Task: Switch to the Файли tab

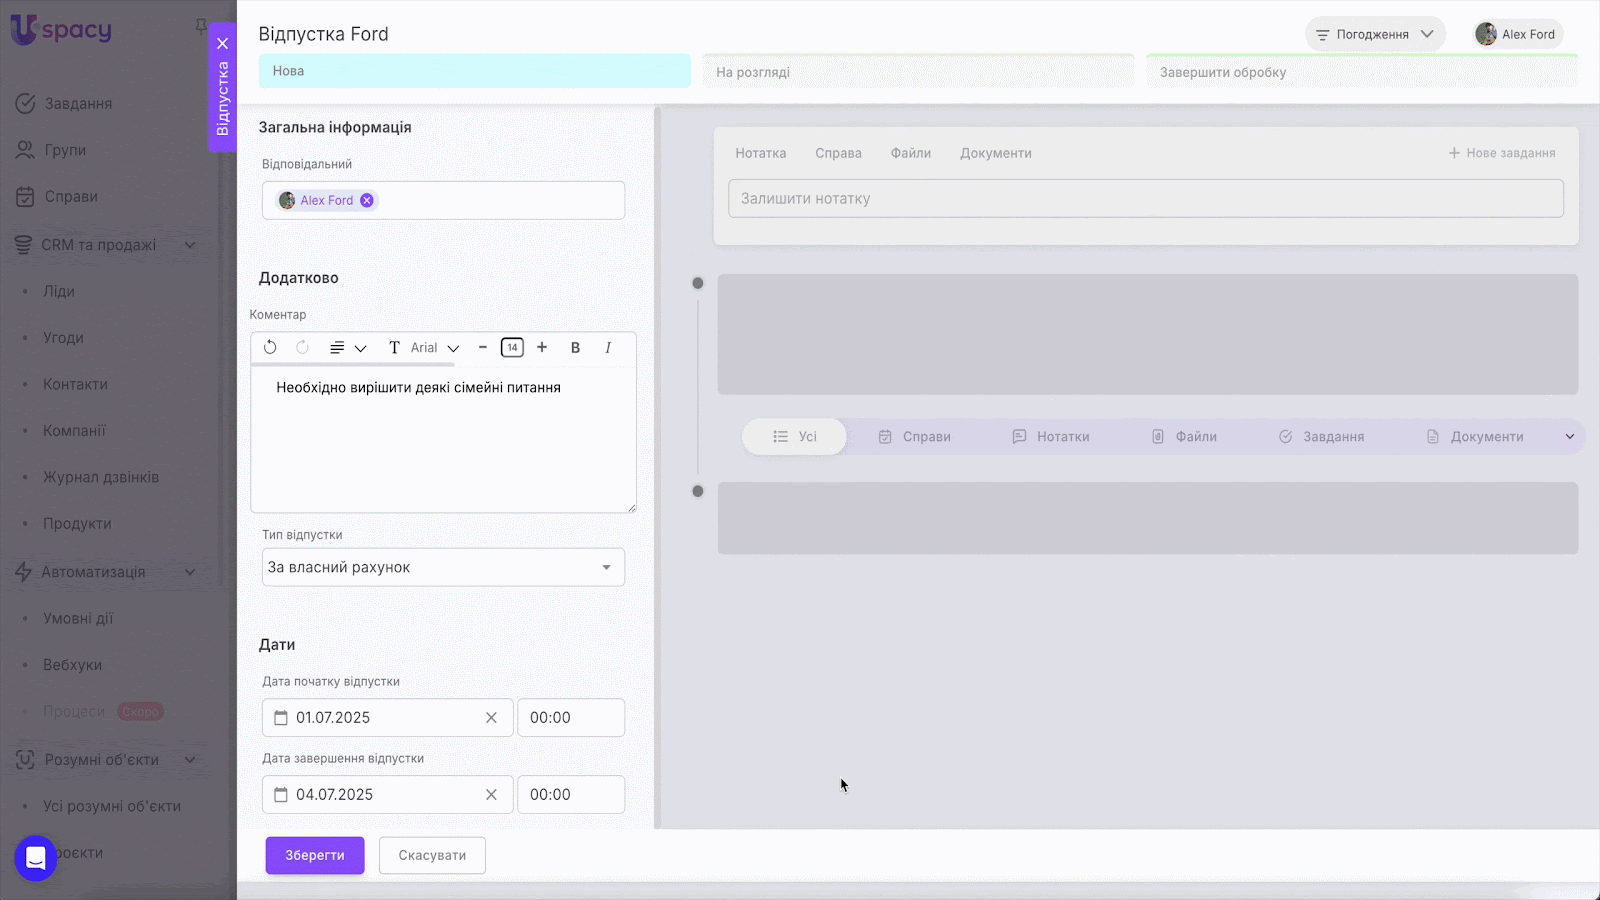Action: 910,153
